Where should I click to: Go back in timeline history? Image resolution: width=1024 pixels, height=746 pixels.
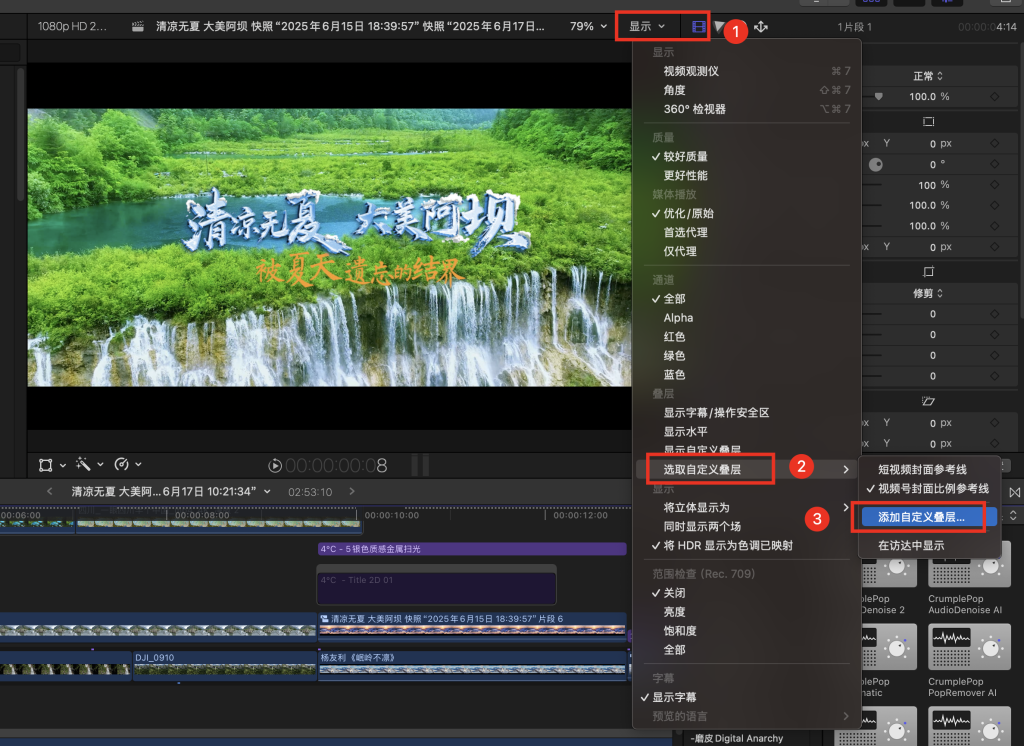click(51, 491)
